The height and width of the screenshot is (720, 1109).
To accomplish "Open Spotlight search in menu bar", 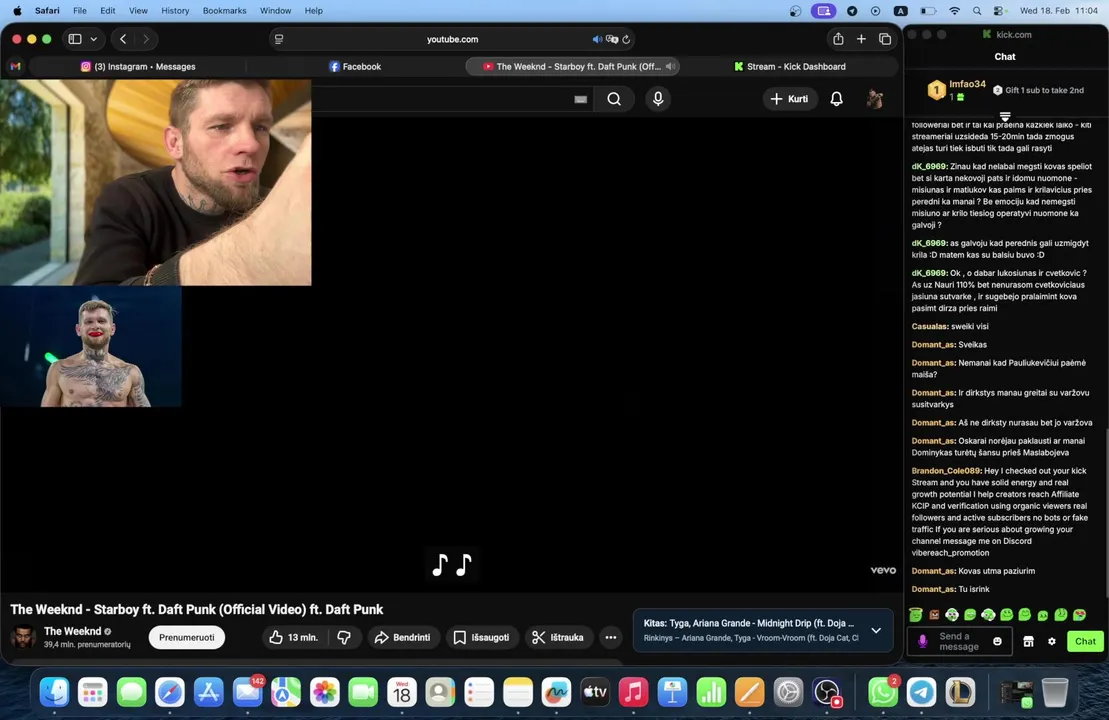I will coord(977,11).
